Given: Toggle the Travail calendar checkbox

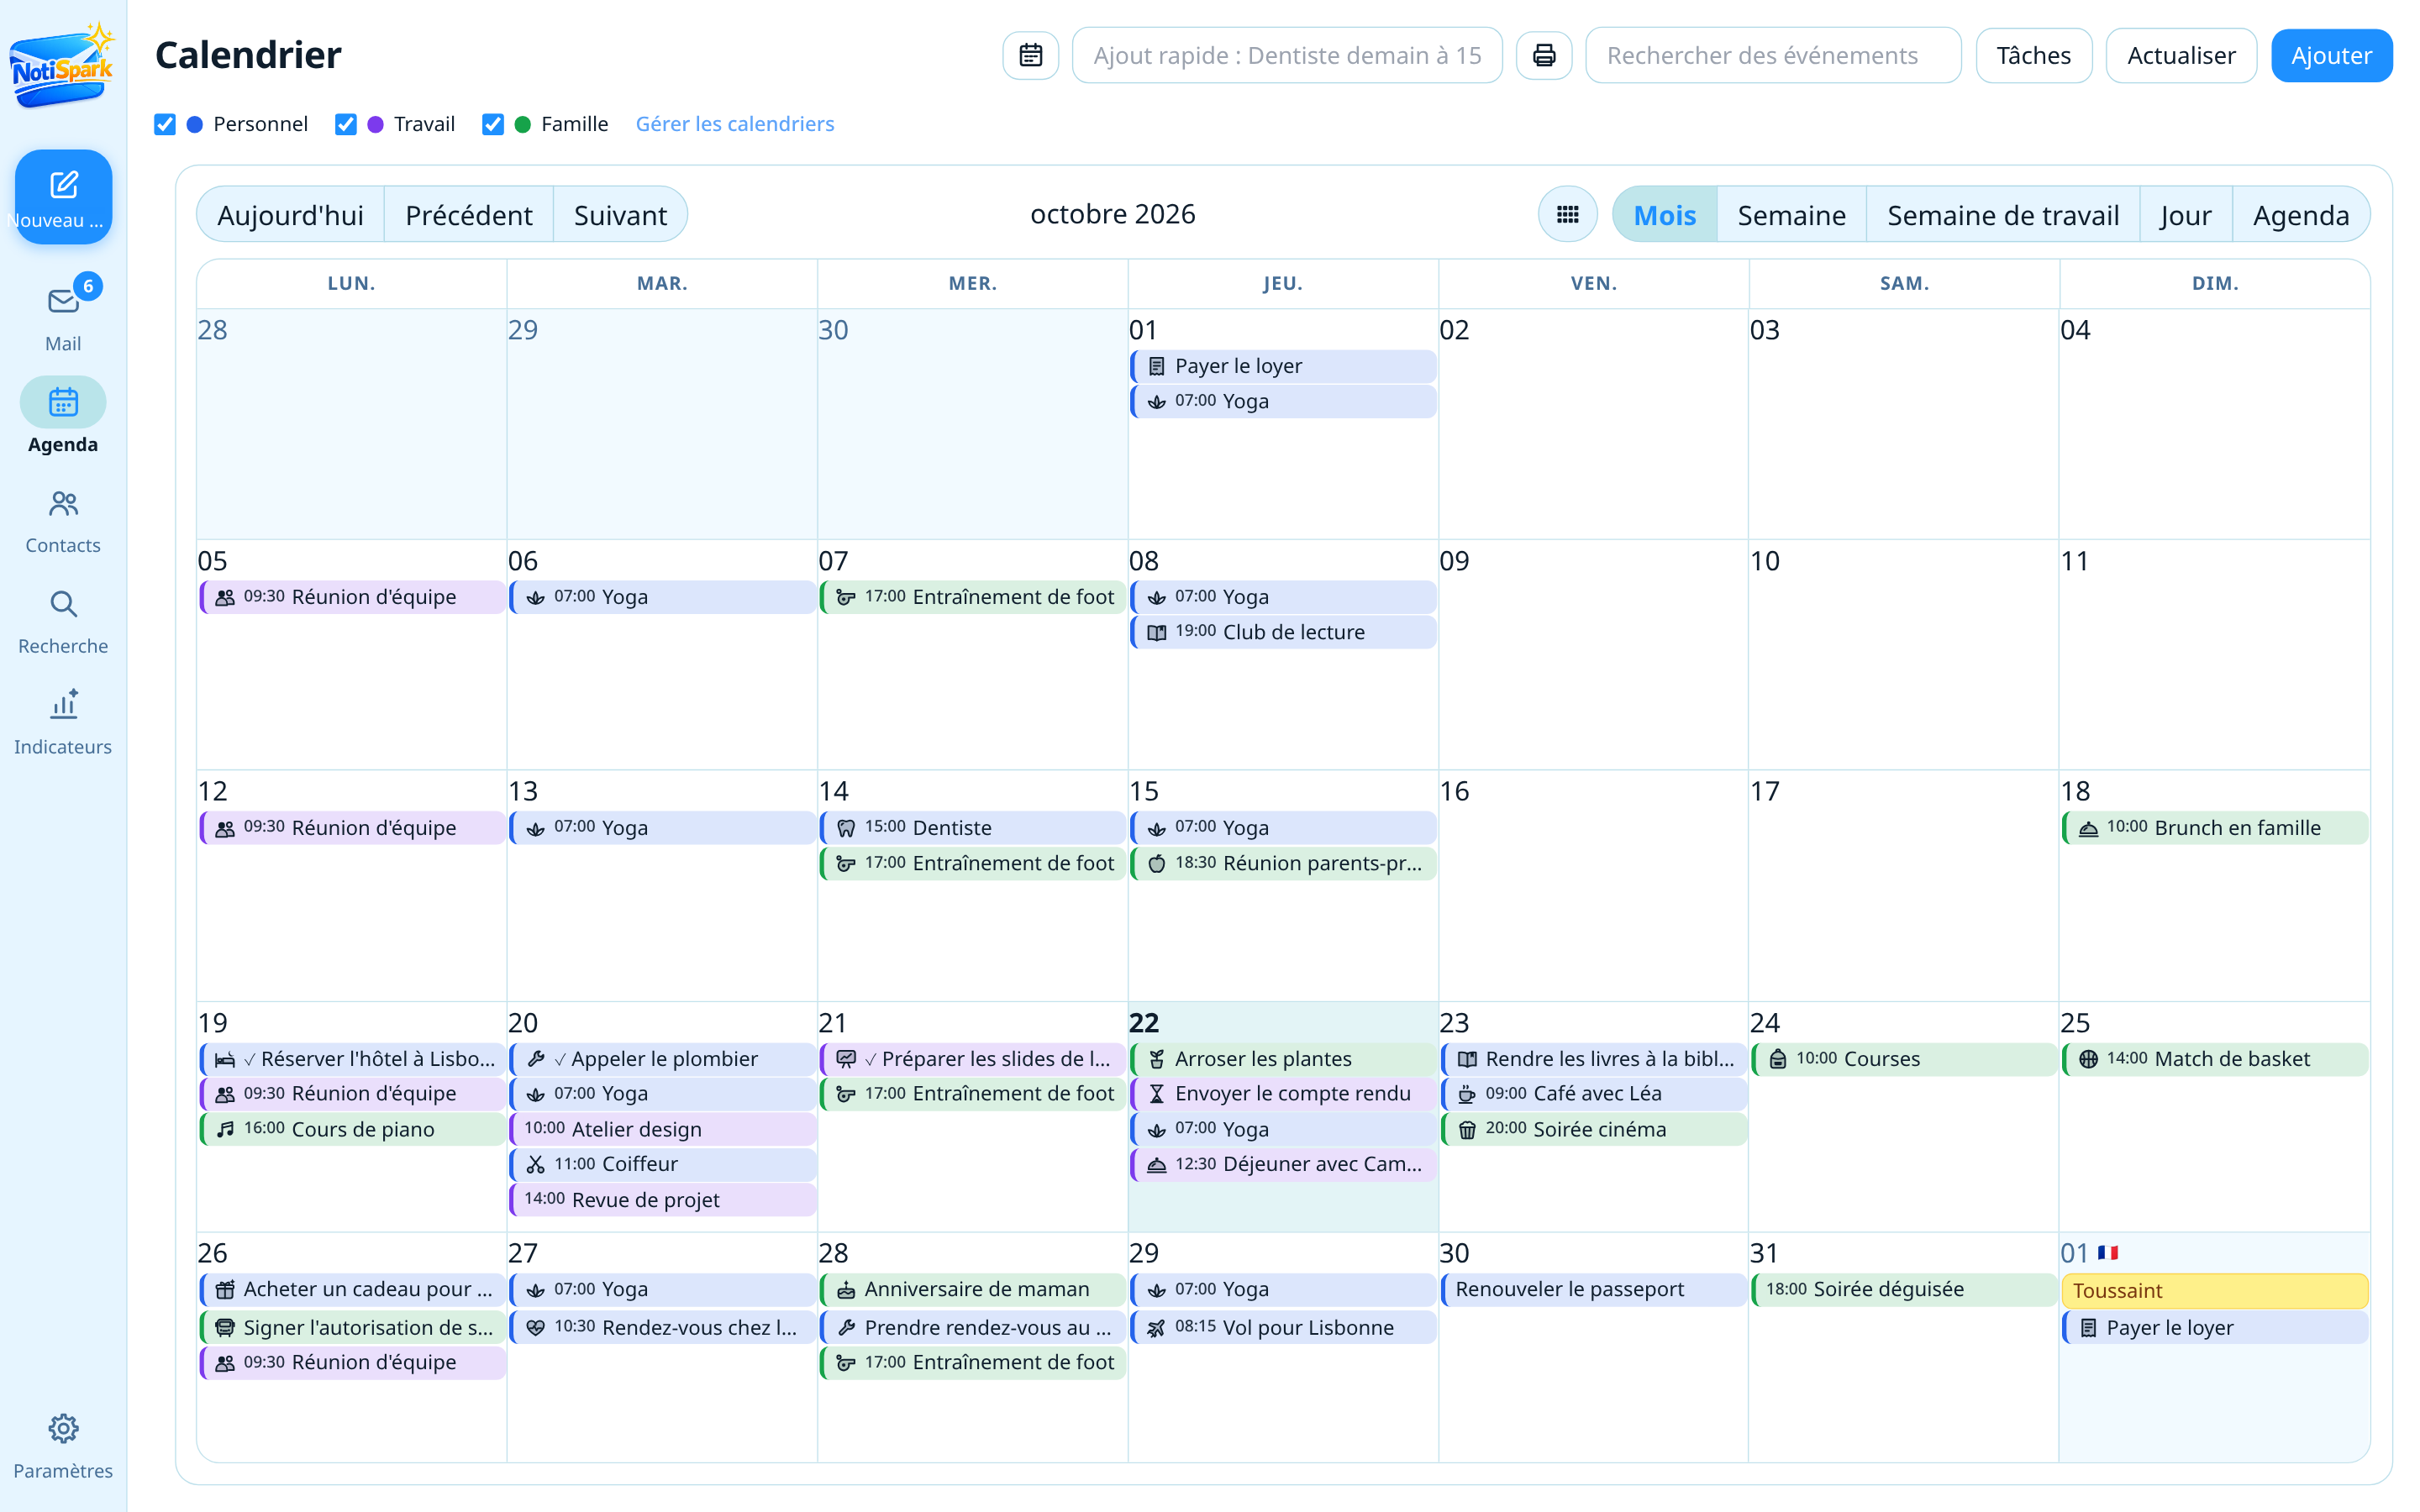Looking at the screenshot, I should coord(346,124).
